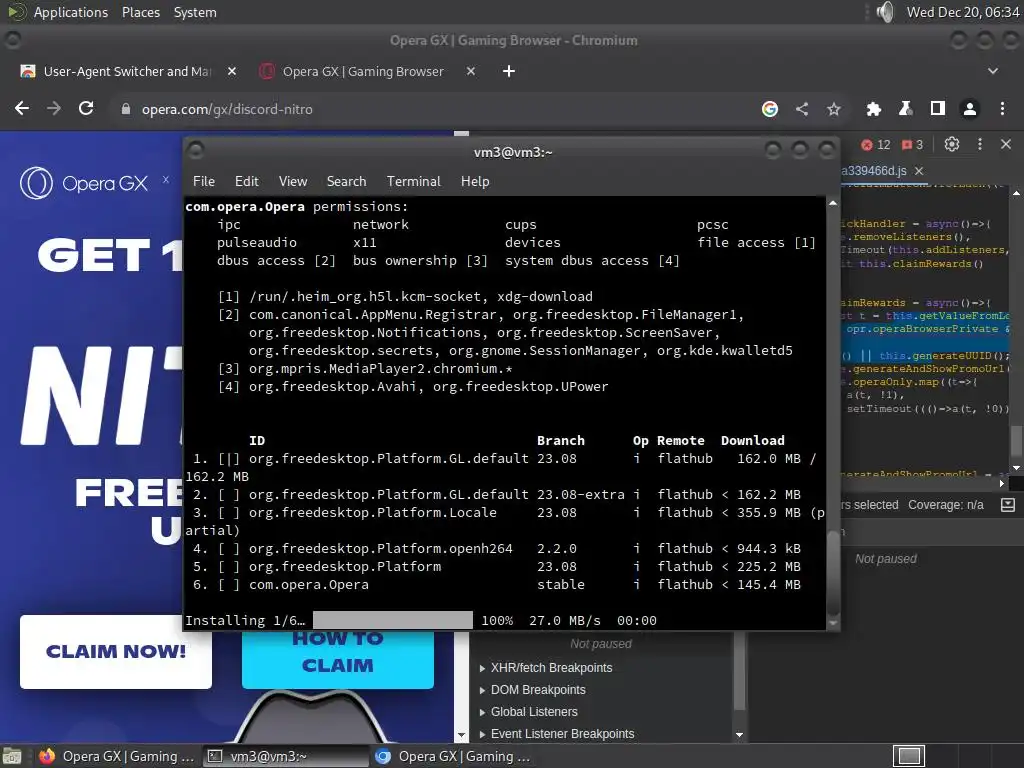Click the date and time clock
The image size is (1024, 768).
[x=963, y=12]
